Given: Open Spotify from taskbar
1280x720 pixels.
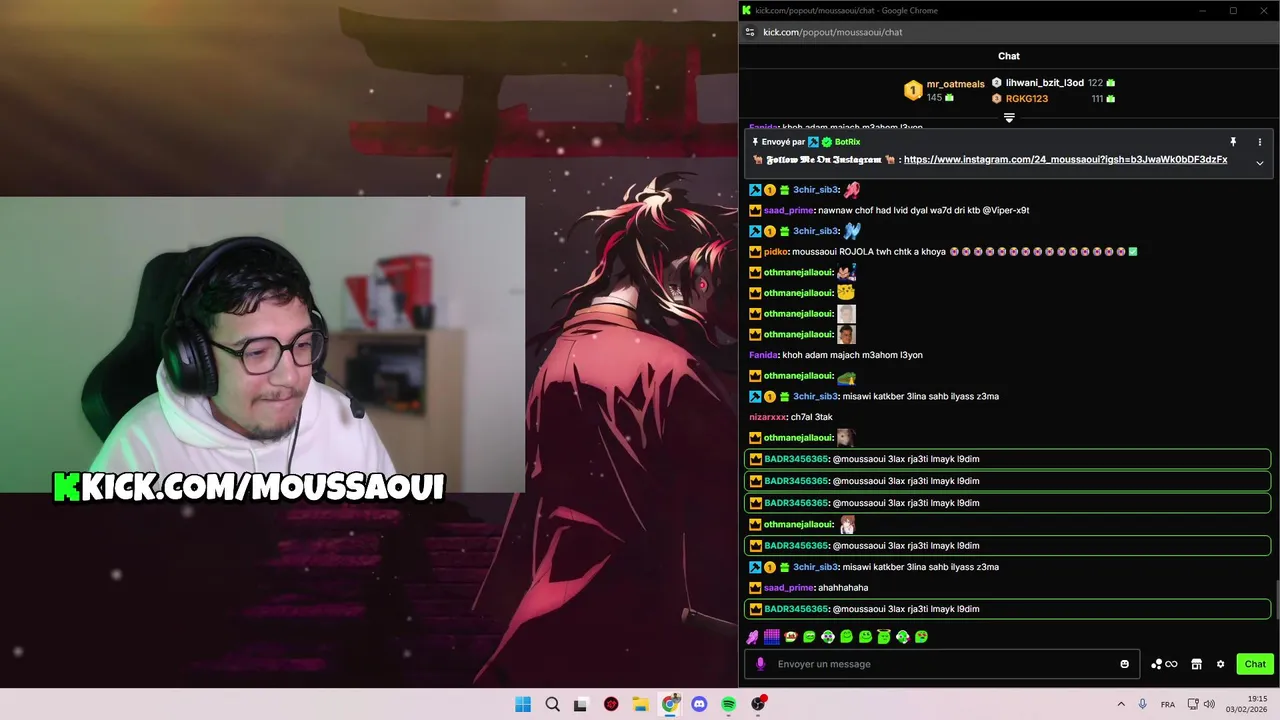Looking at the screenshot, I should pyautogui.click(x=729, y=704).
